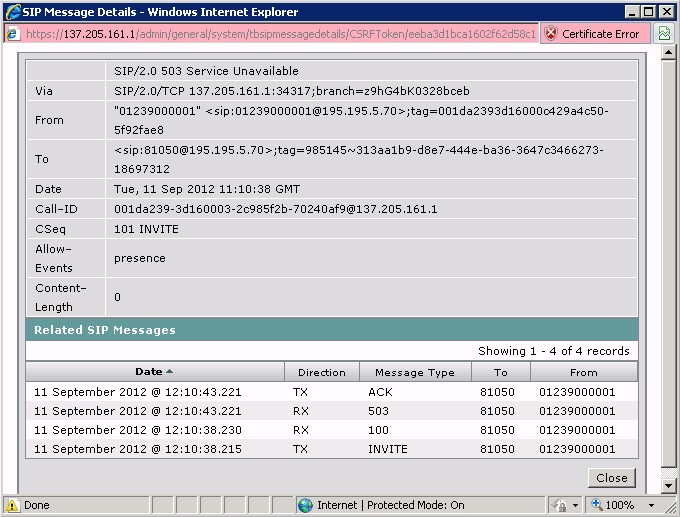
Task: Open the zoom level dropdown arrow
Action: tap(651, 505)
